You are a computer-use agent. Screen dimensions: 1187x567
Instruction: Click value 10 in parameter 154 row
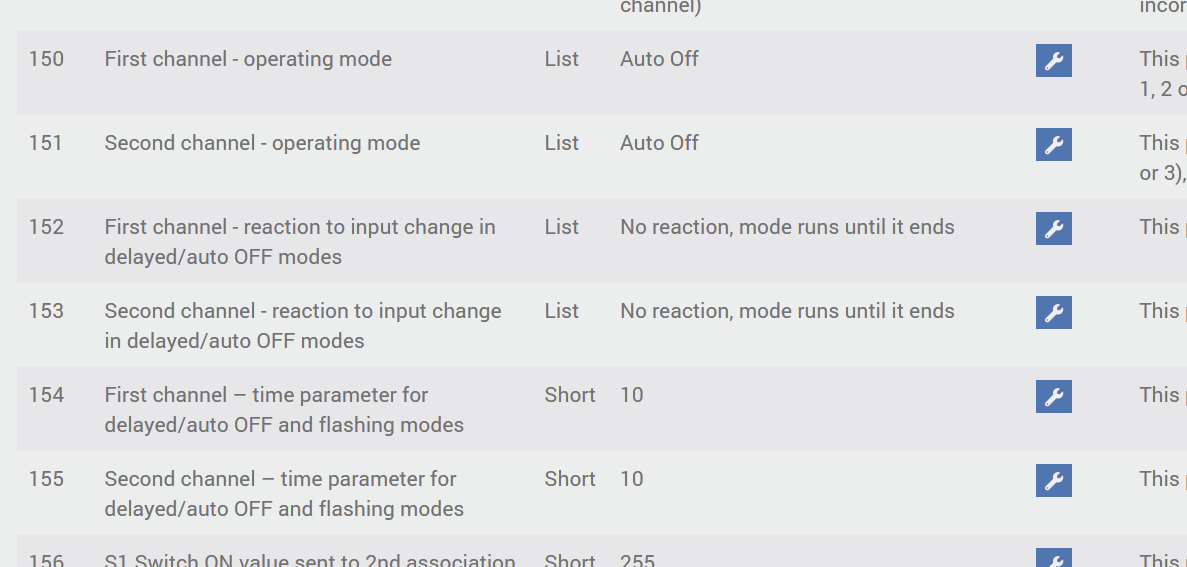tap(632, 395)
